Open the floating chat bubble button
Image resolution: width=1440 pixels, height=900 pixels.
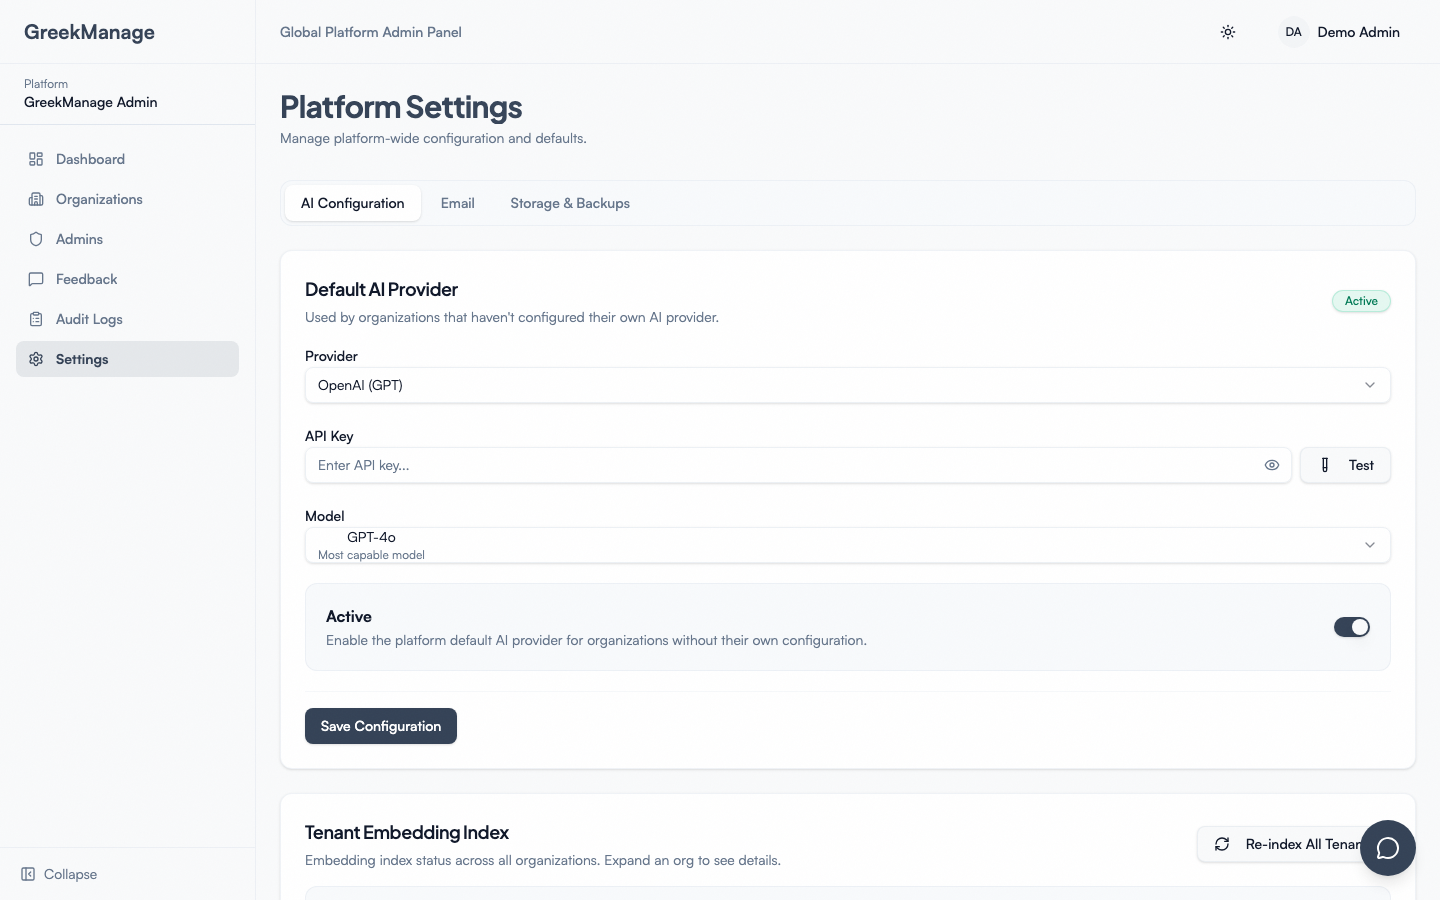[1388, 848]
